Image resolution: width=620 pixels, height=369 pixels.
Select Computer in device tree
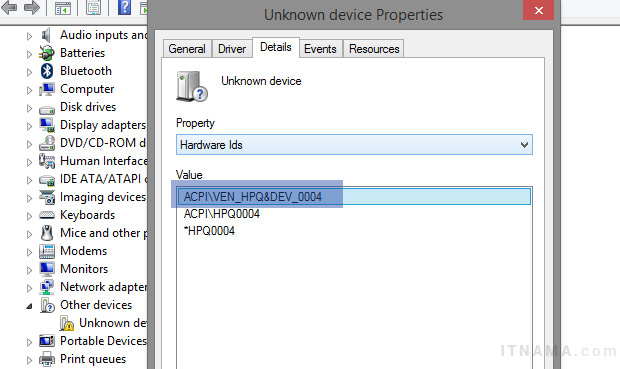click(x=87, y=89)
